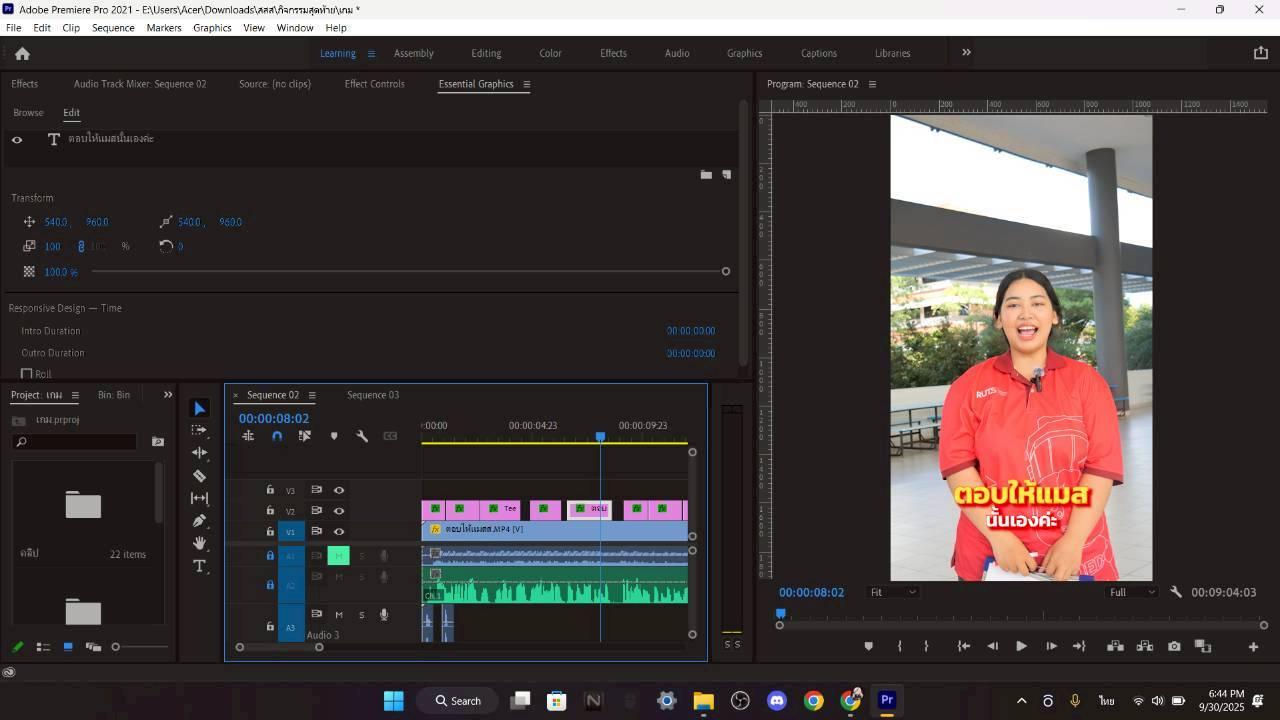Open Google Chrome from the taskbar
Viewport: 1280px width, 720px height.
coord(813,701)
